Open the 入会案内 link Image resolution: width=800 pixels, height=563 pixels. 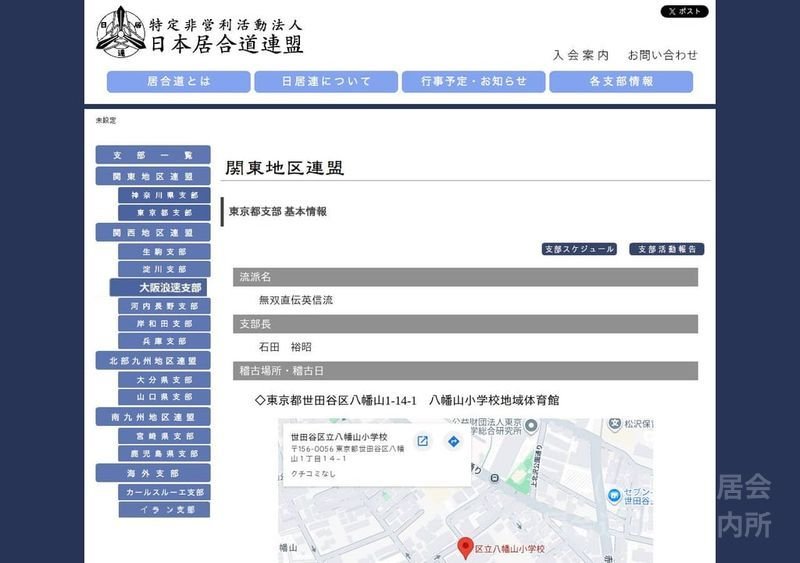coord(581,55)
